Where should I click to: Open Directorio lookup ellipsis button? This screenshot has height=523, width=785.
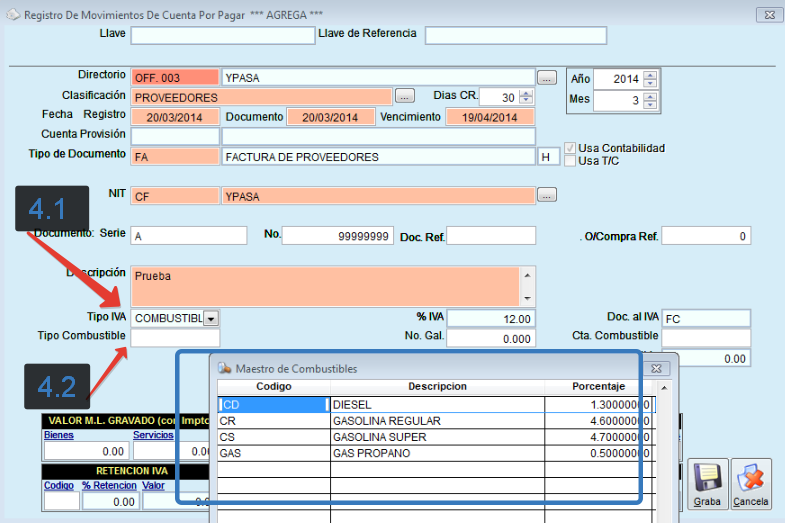pos(546,77)
